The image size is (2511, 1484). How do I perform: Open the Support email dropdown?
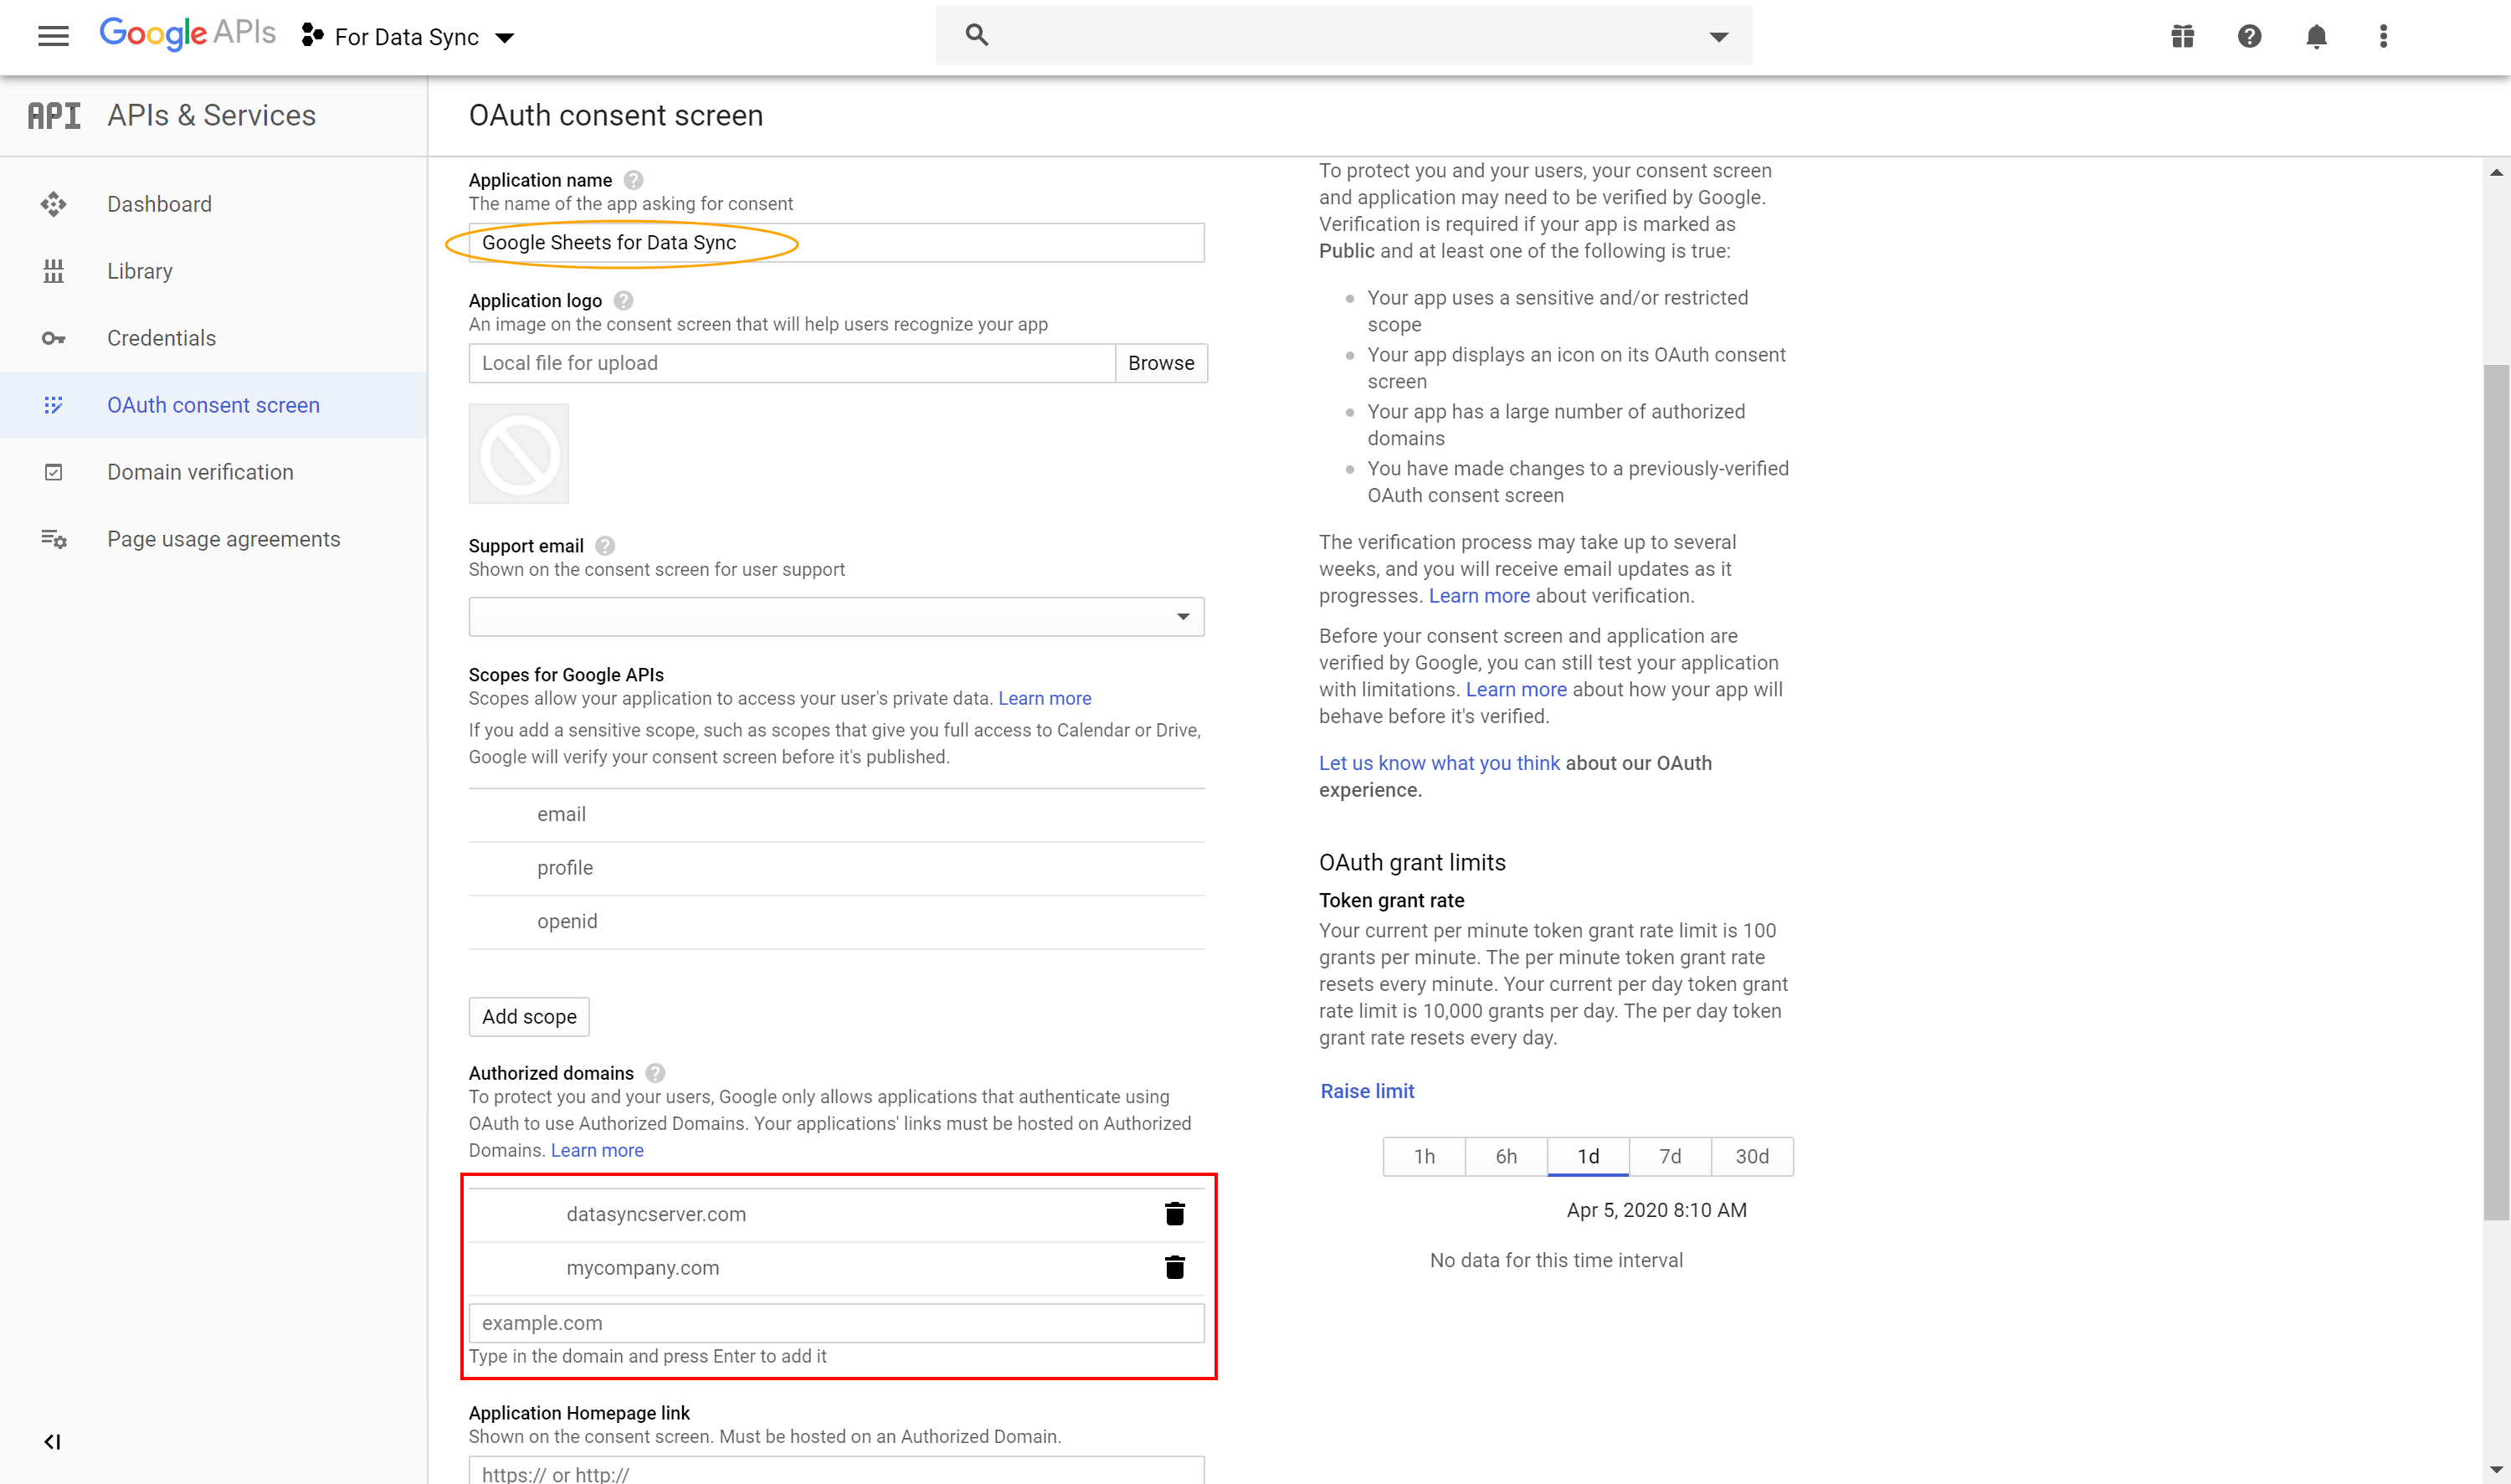(837, 617)
